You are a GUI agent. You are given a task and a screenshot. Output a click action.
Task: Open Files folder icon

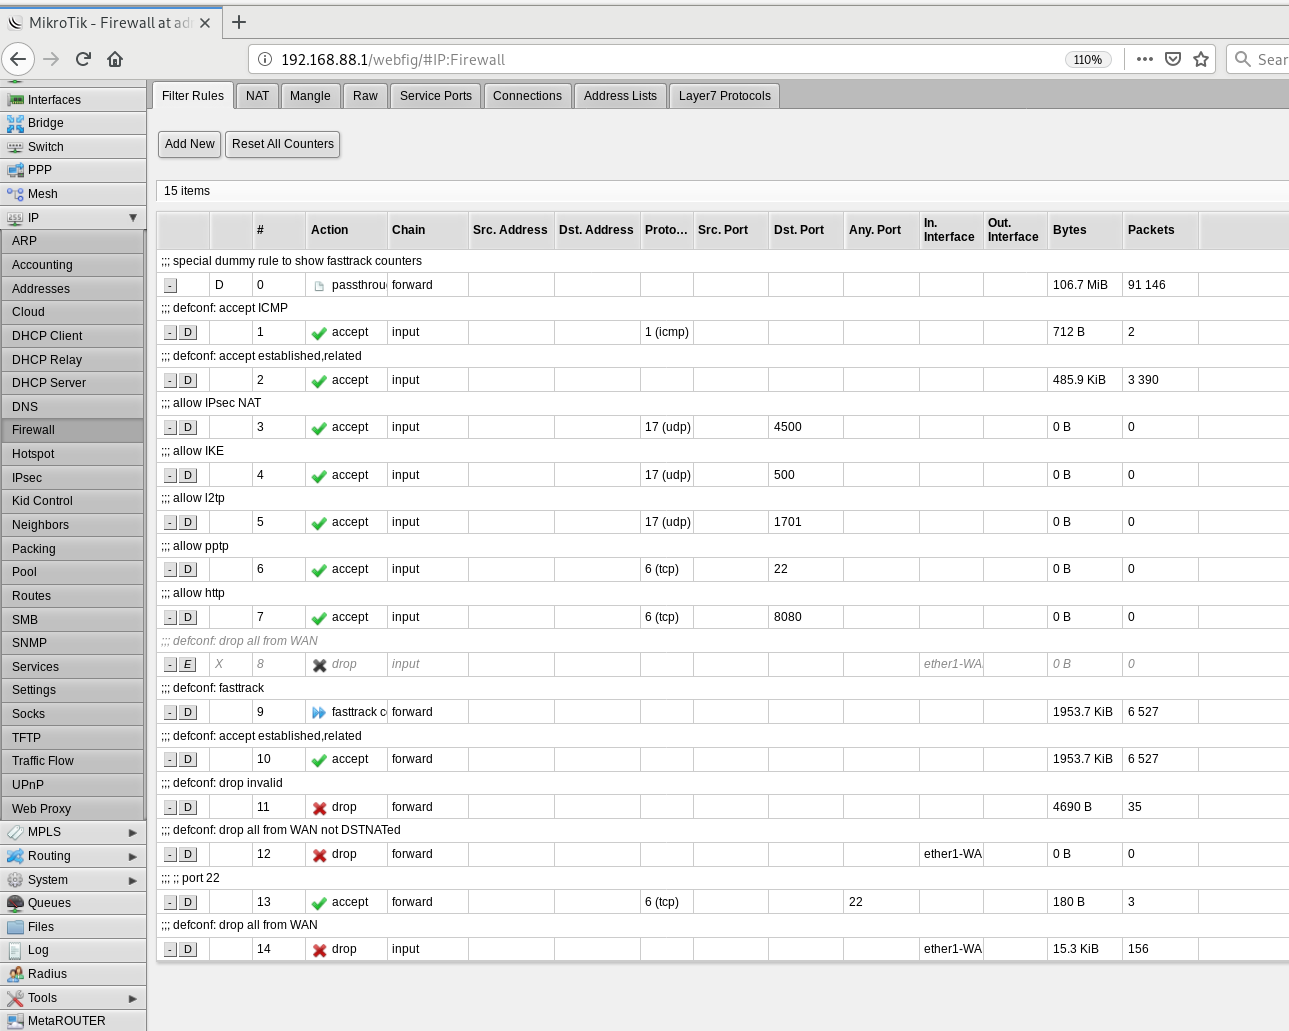pos(15,927)
